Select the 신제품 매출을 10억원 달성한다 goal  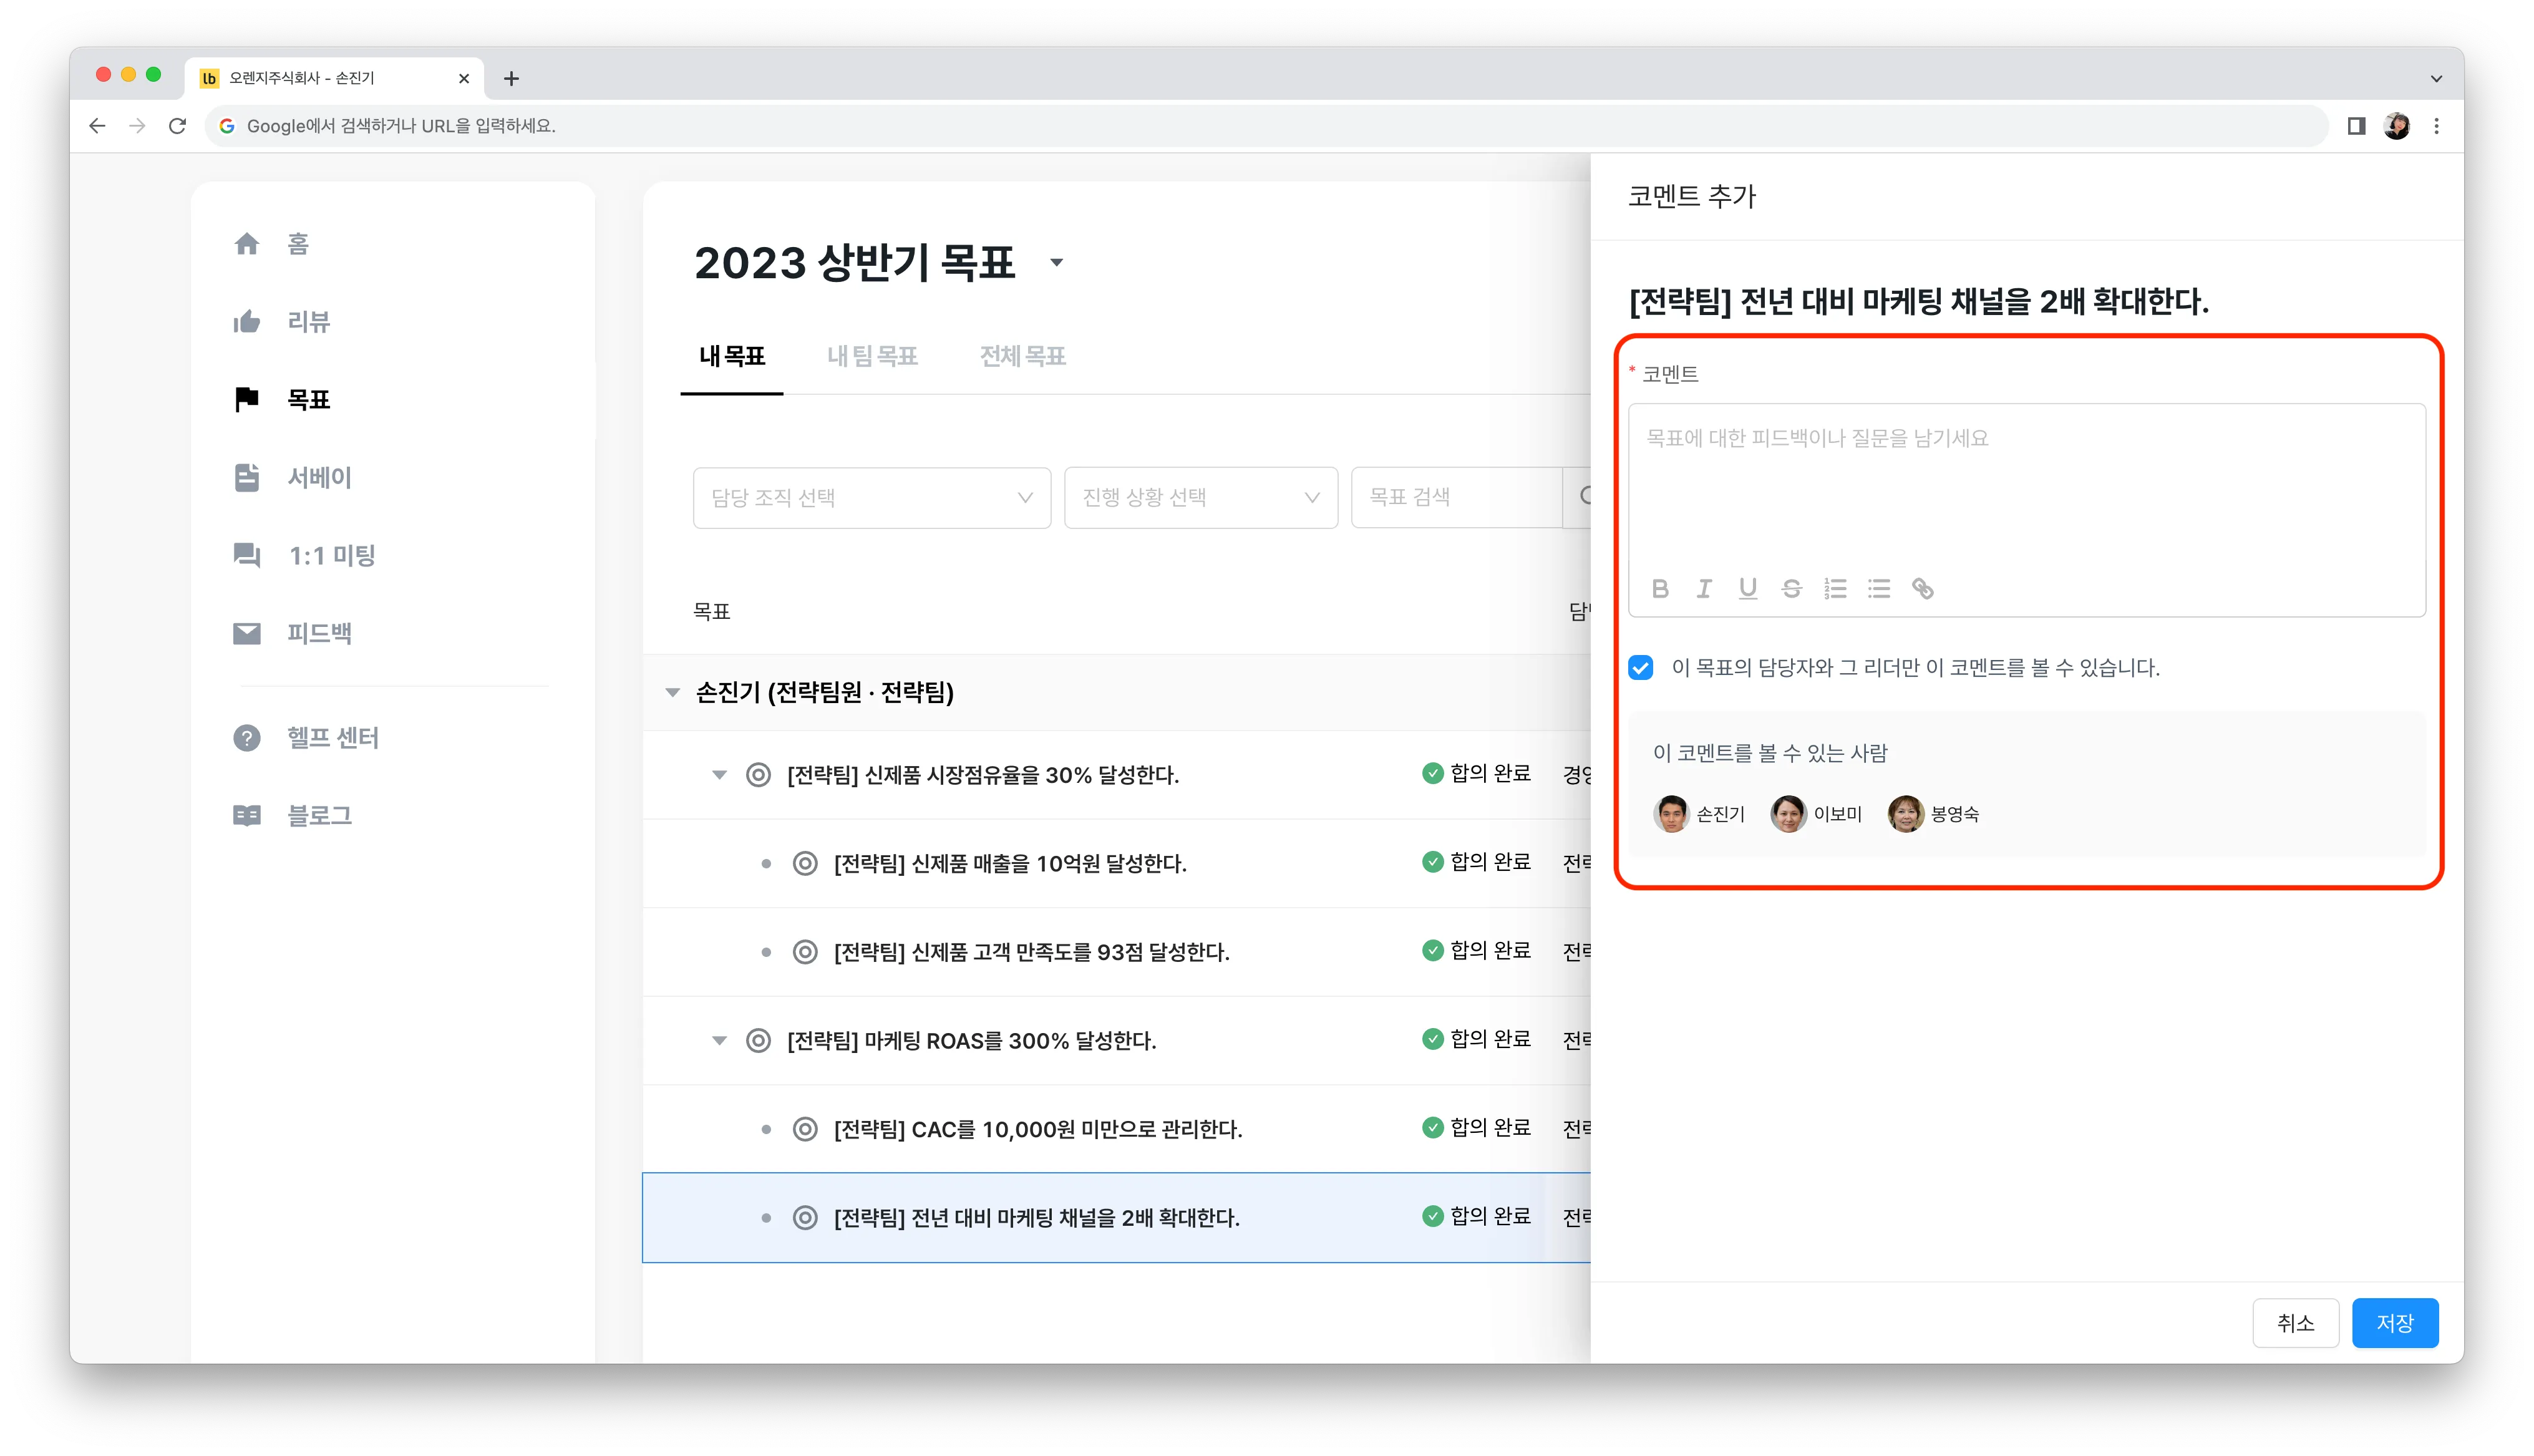coord(1010,864)
